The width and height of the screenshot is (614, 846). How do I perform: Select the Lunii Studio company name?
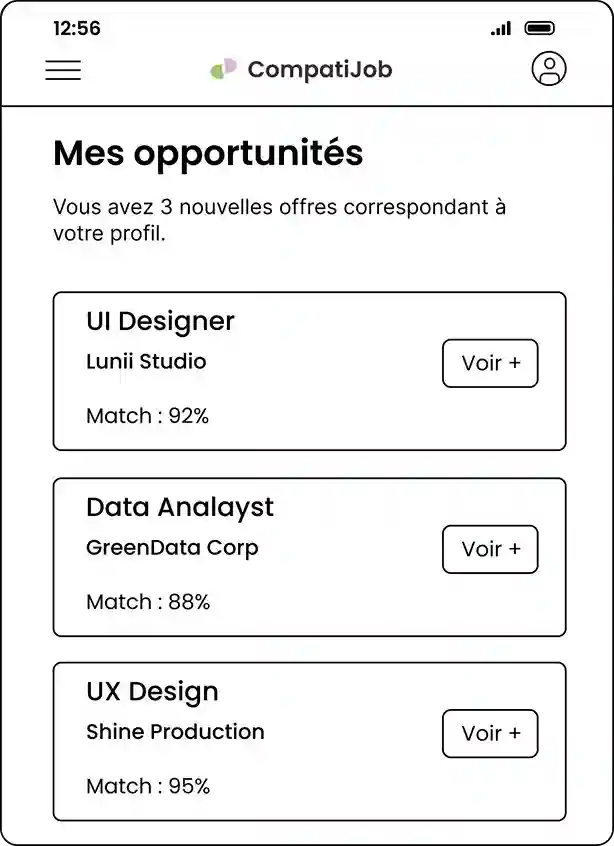point(146,361)
